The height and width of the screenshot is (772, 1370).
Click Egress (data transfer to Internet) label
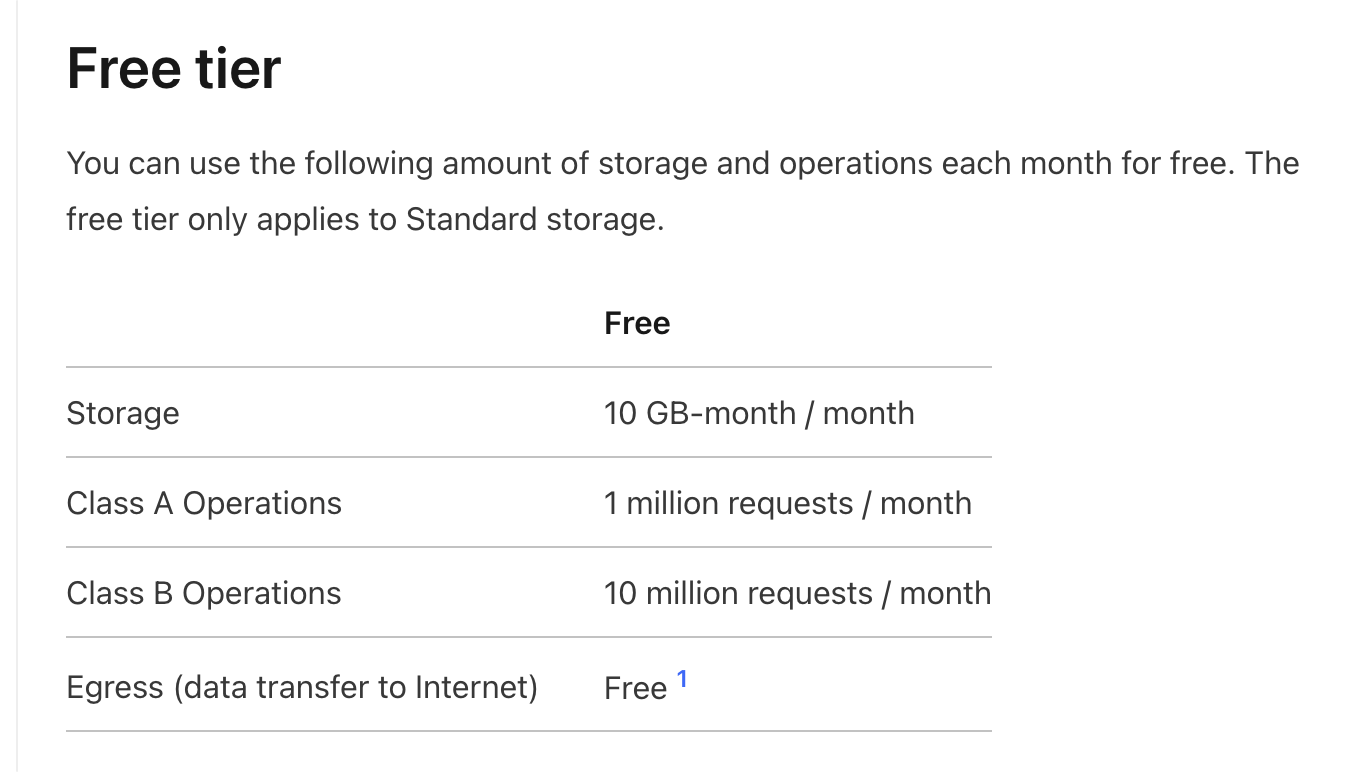[x=302, y=688]
